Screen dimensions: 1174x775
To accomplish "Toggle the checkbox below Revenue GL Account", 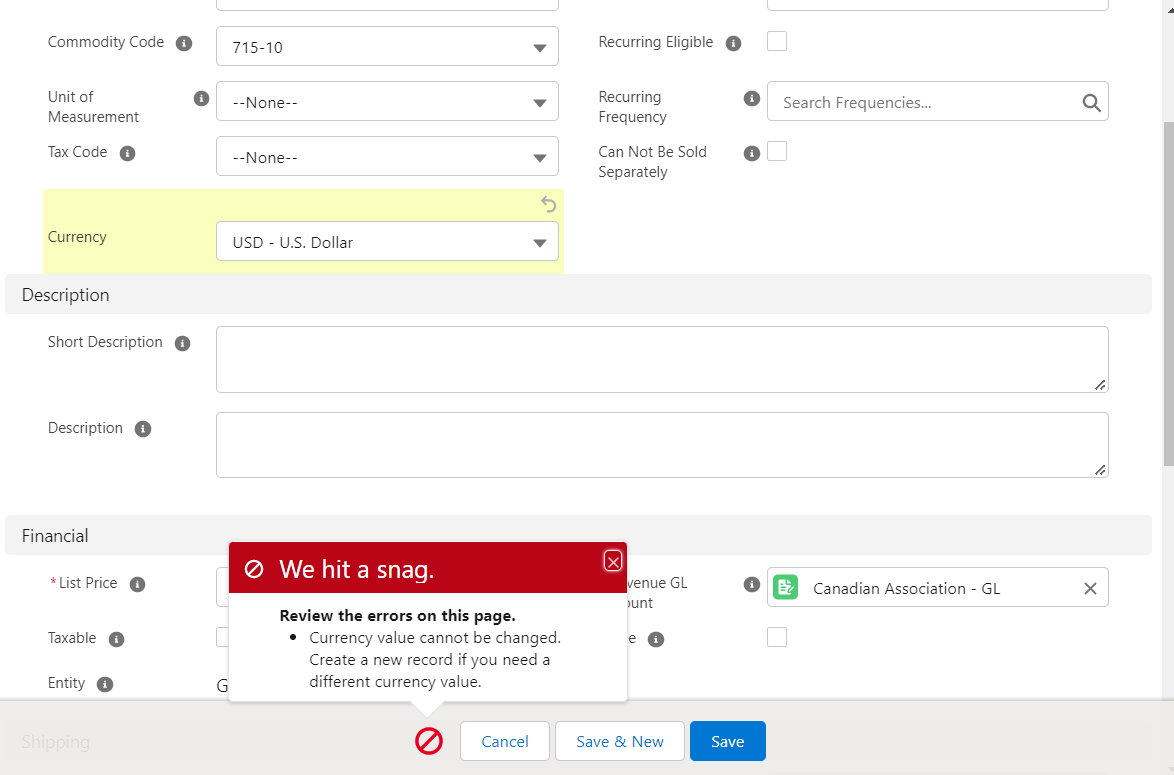I will tap(777, 637).
